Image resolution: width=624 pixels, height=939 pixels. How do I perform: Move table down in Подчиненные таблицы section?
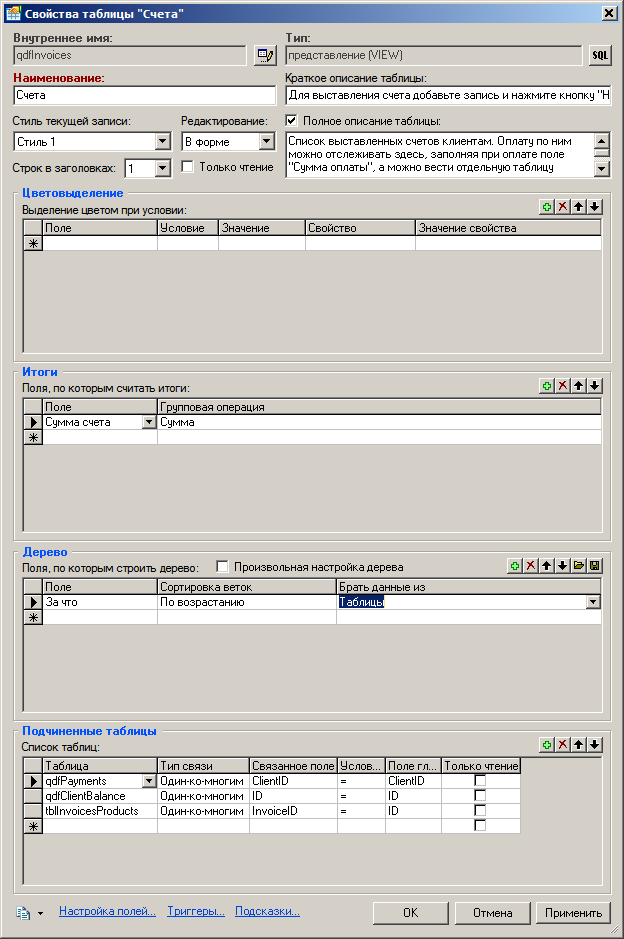(x=595, y=745)
